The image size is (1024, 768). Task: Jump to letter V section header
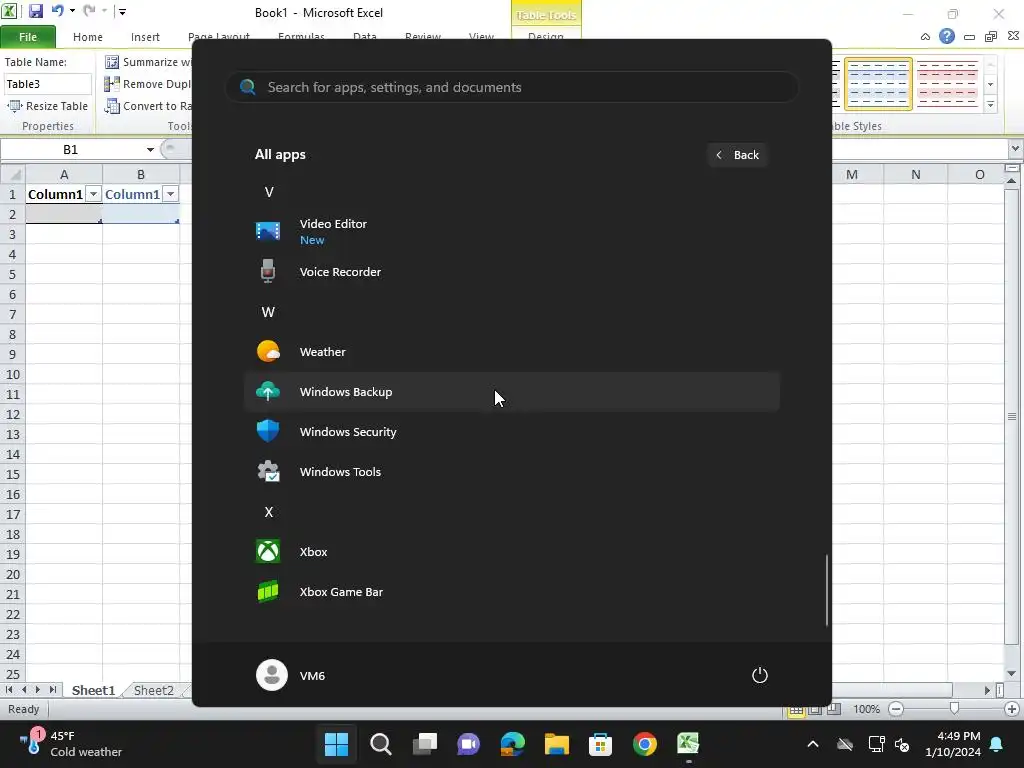coord(268,192)
